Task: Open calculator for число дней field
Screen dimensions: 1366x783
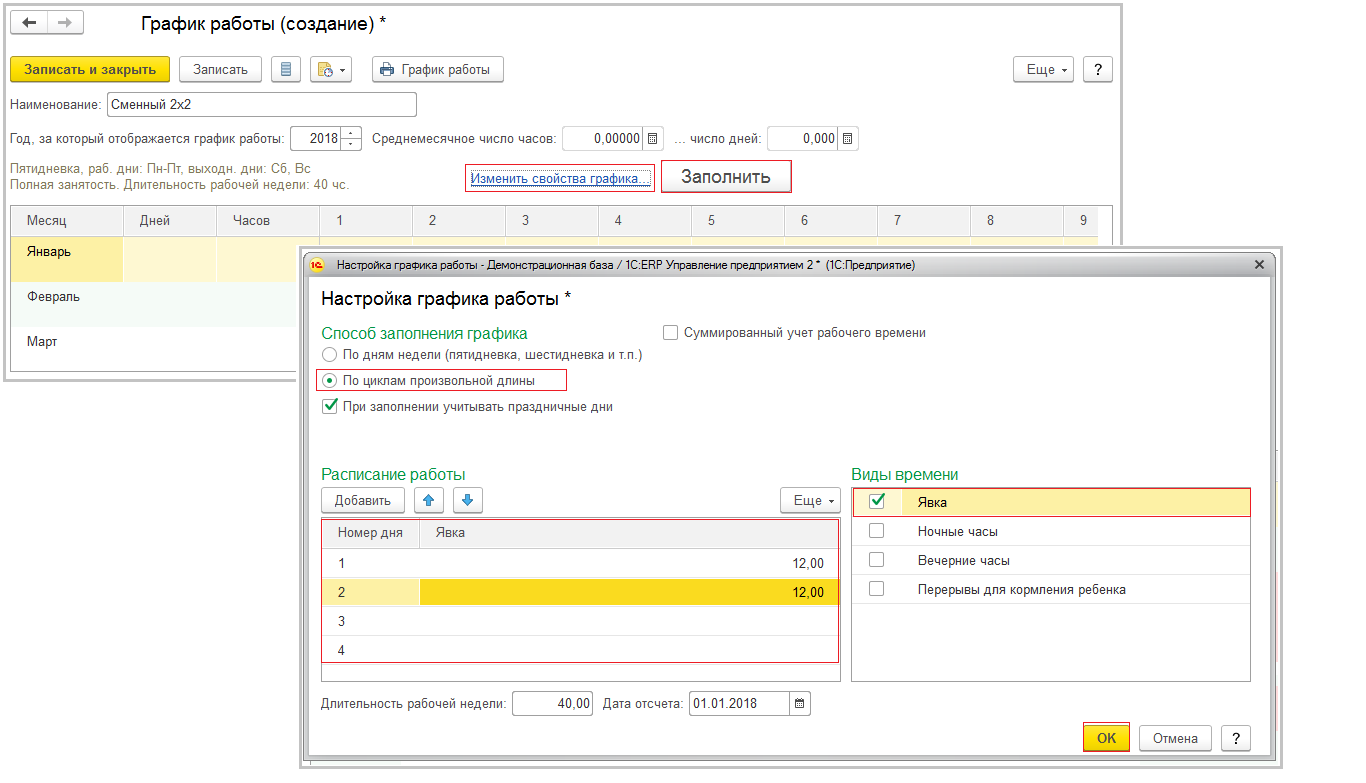Action: 848,138
